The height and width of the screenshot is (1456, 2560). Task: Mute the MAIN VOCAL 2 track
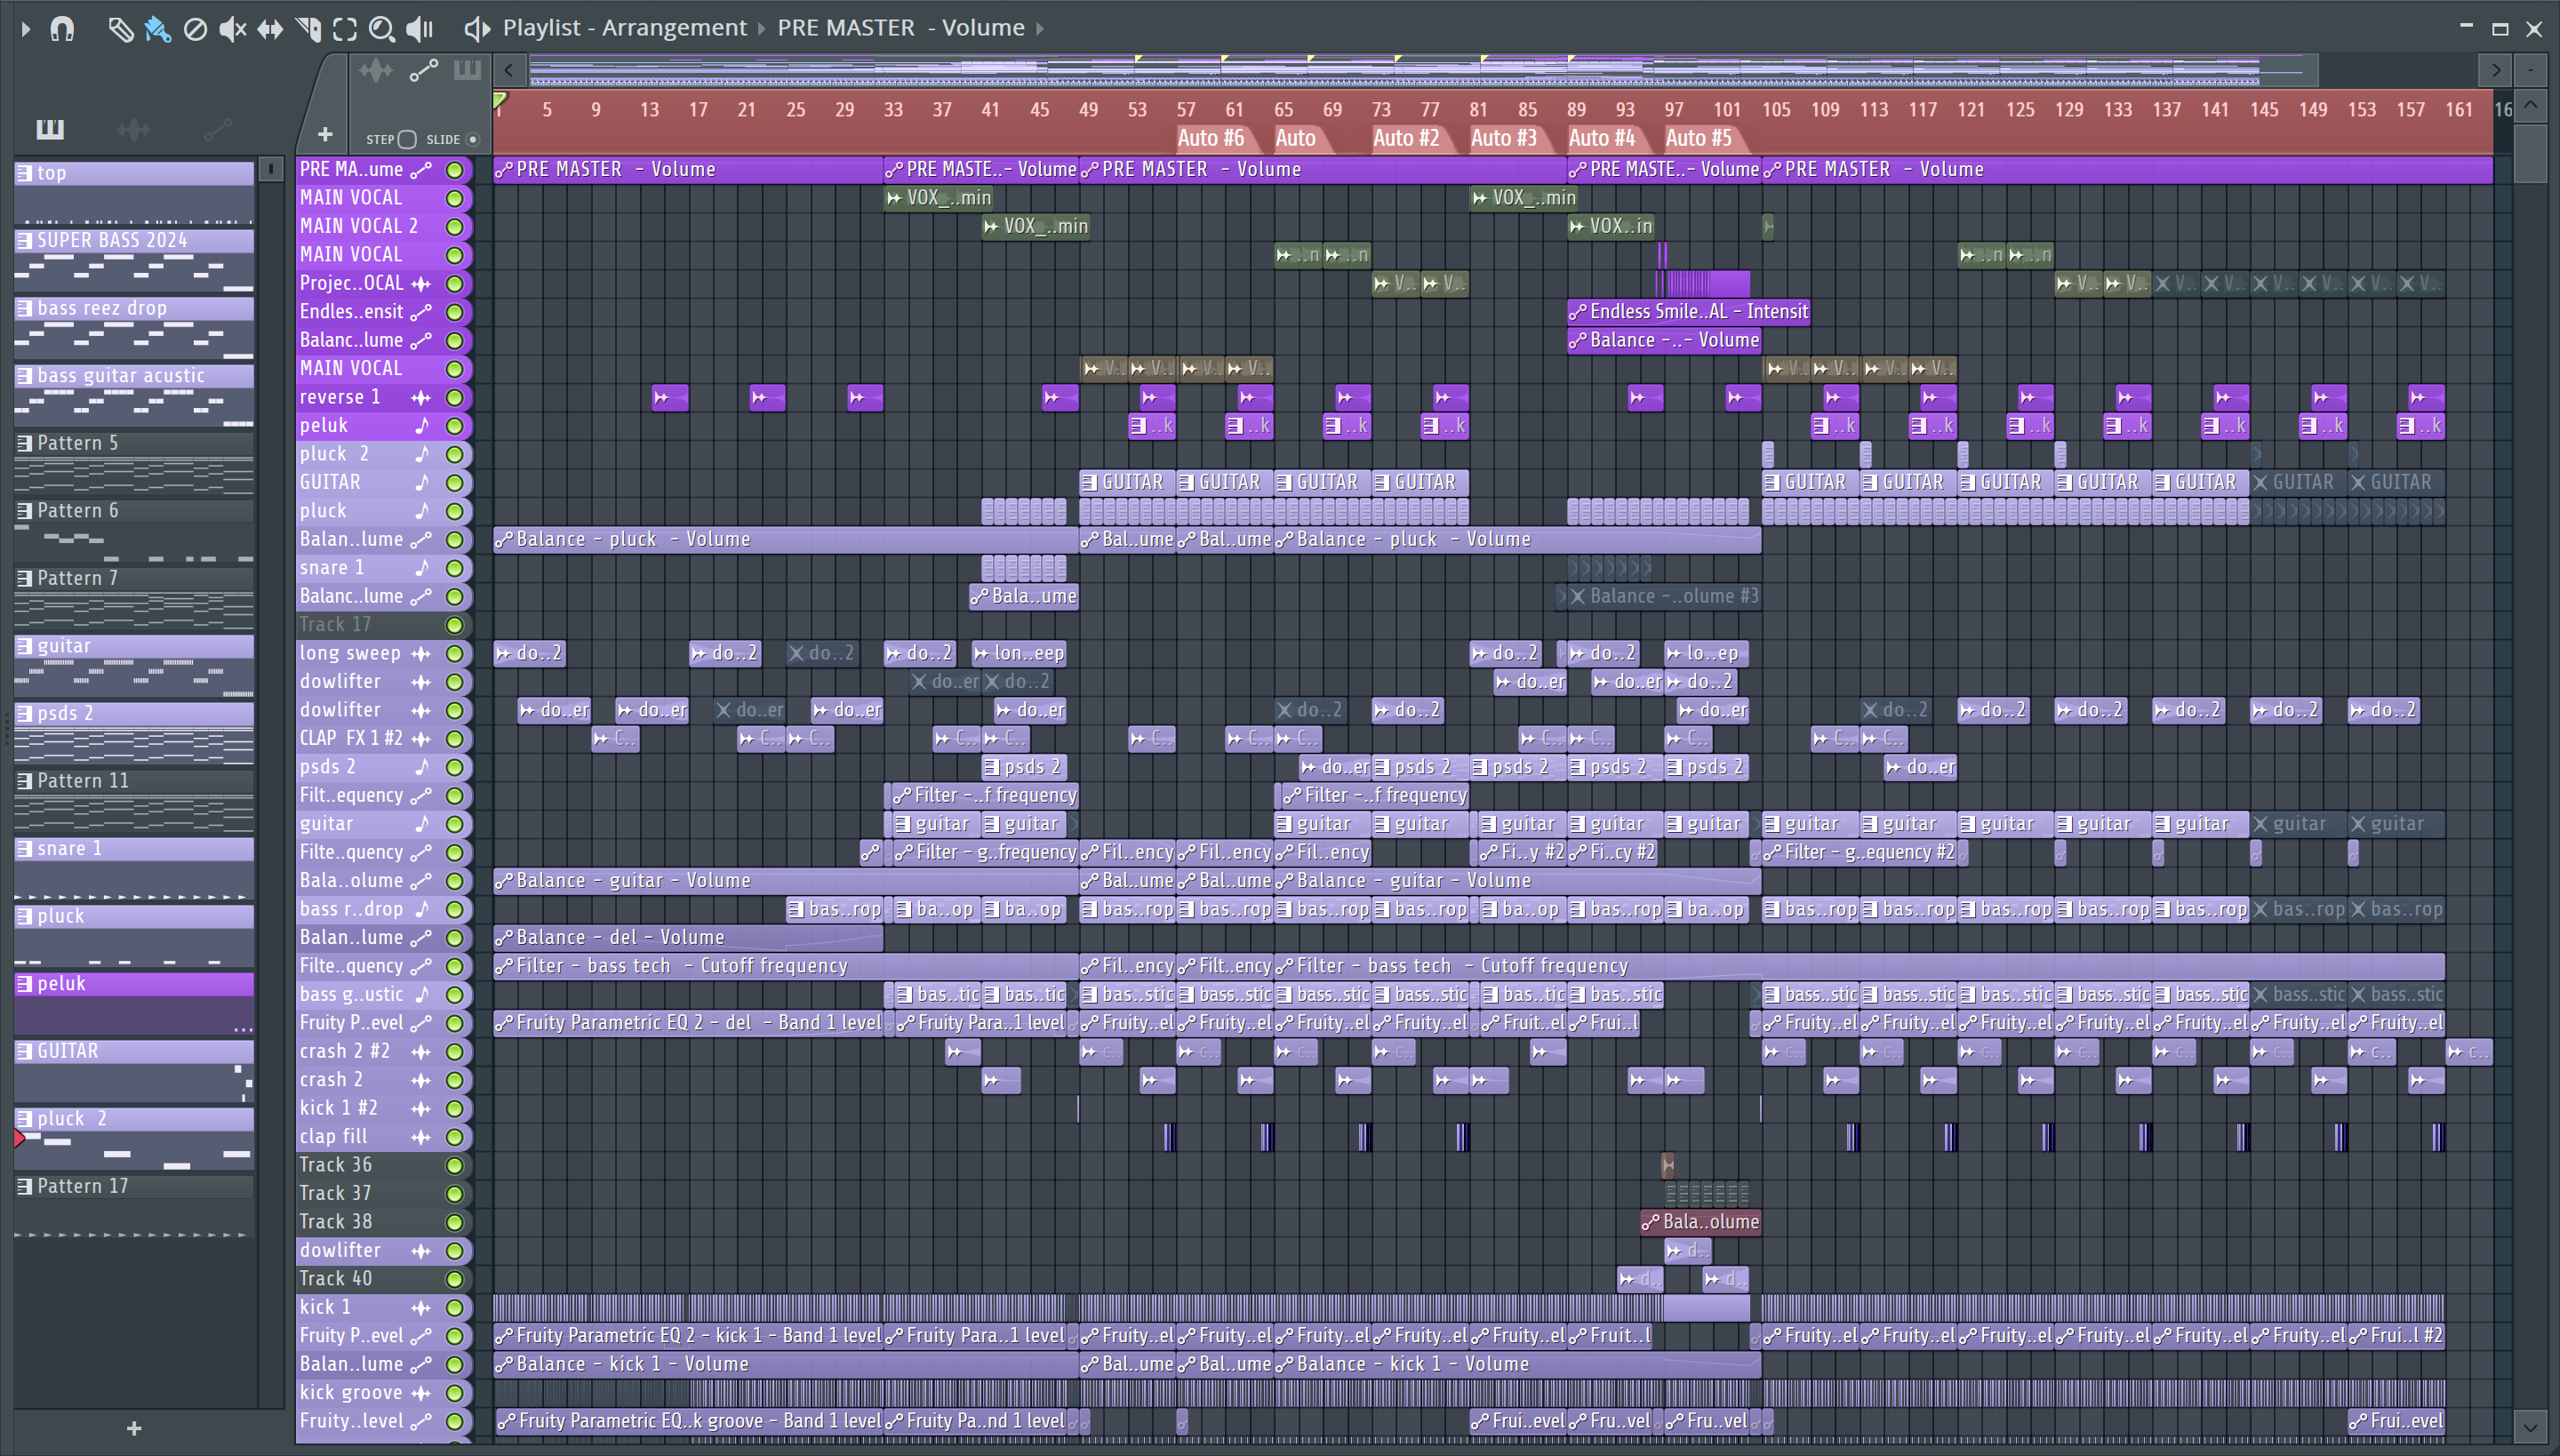[x=454, y=227]
